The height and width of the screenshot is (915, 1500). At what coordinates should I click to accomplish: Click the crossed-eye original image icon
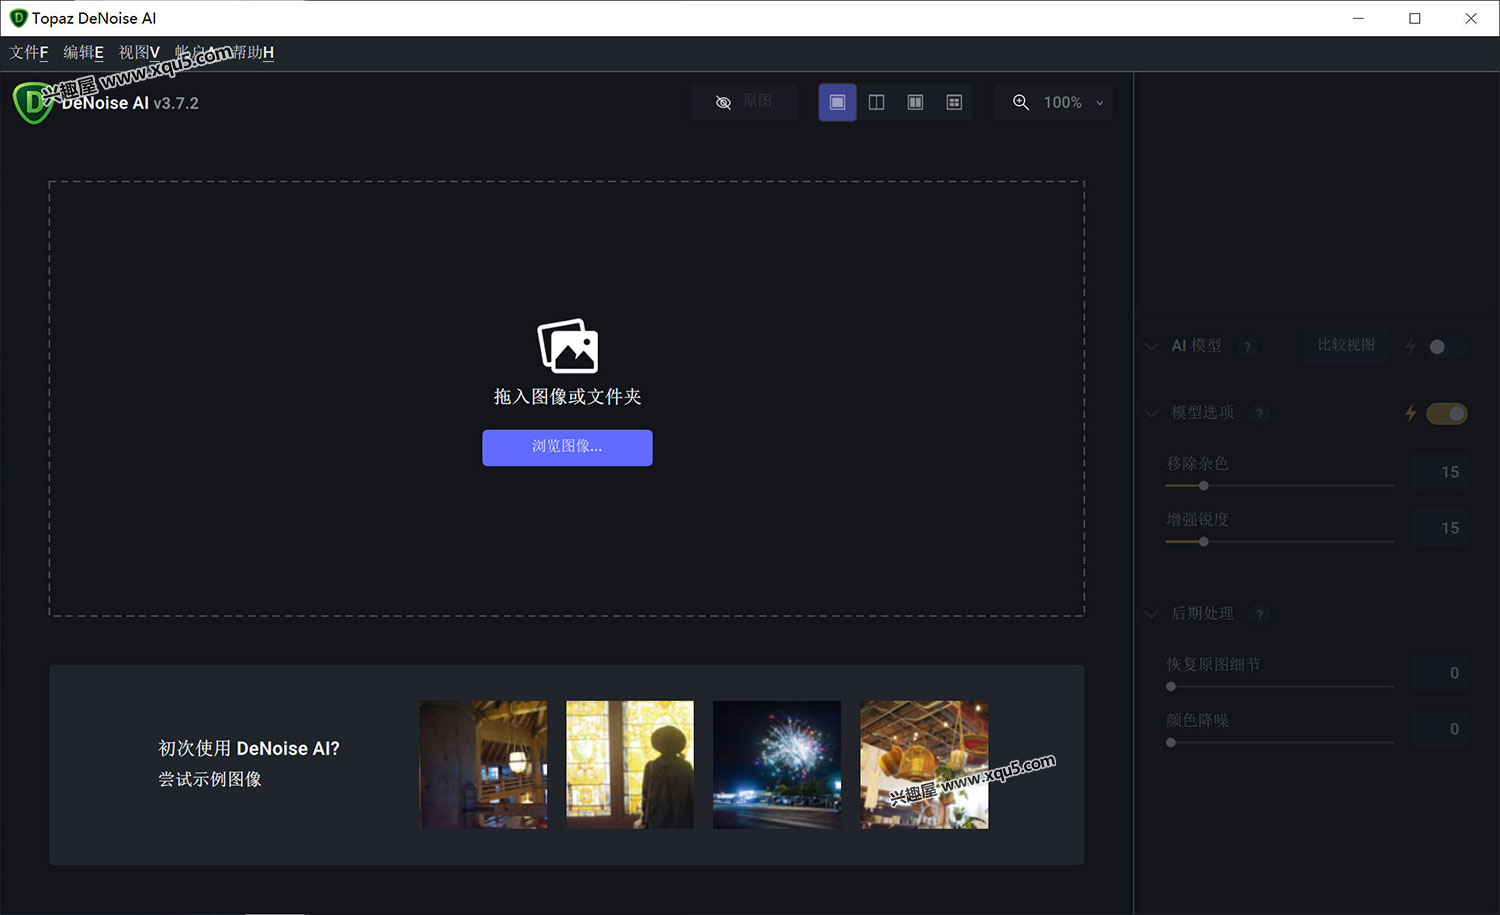(723, 102)
